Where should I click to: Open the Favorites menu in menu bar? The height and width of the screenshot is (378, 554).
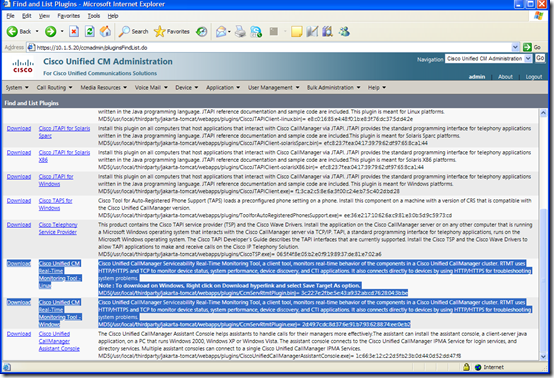(69, 16)
